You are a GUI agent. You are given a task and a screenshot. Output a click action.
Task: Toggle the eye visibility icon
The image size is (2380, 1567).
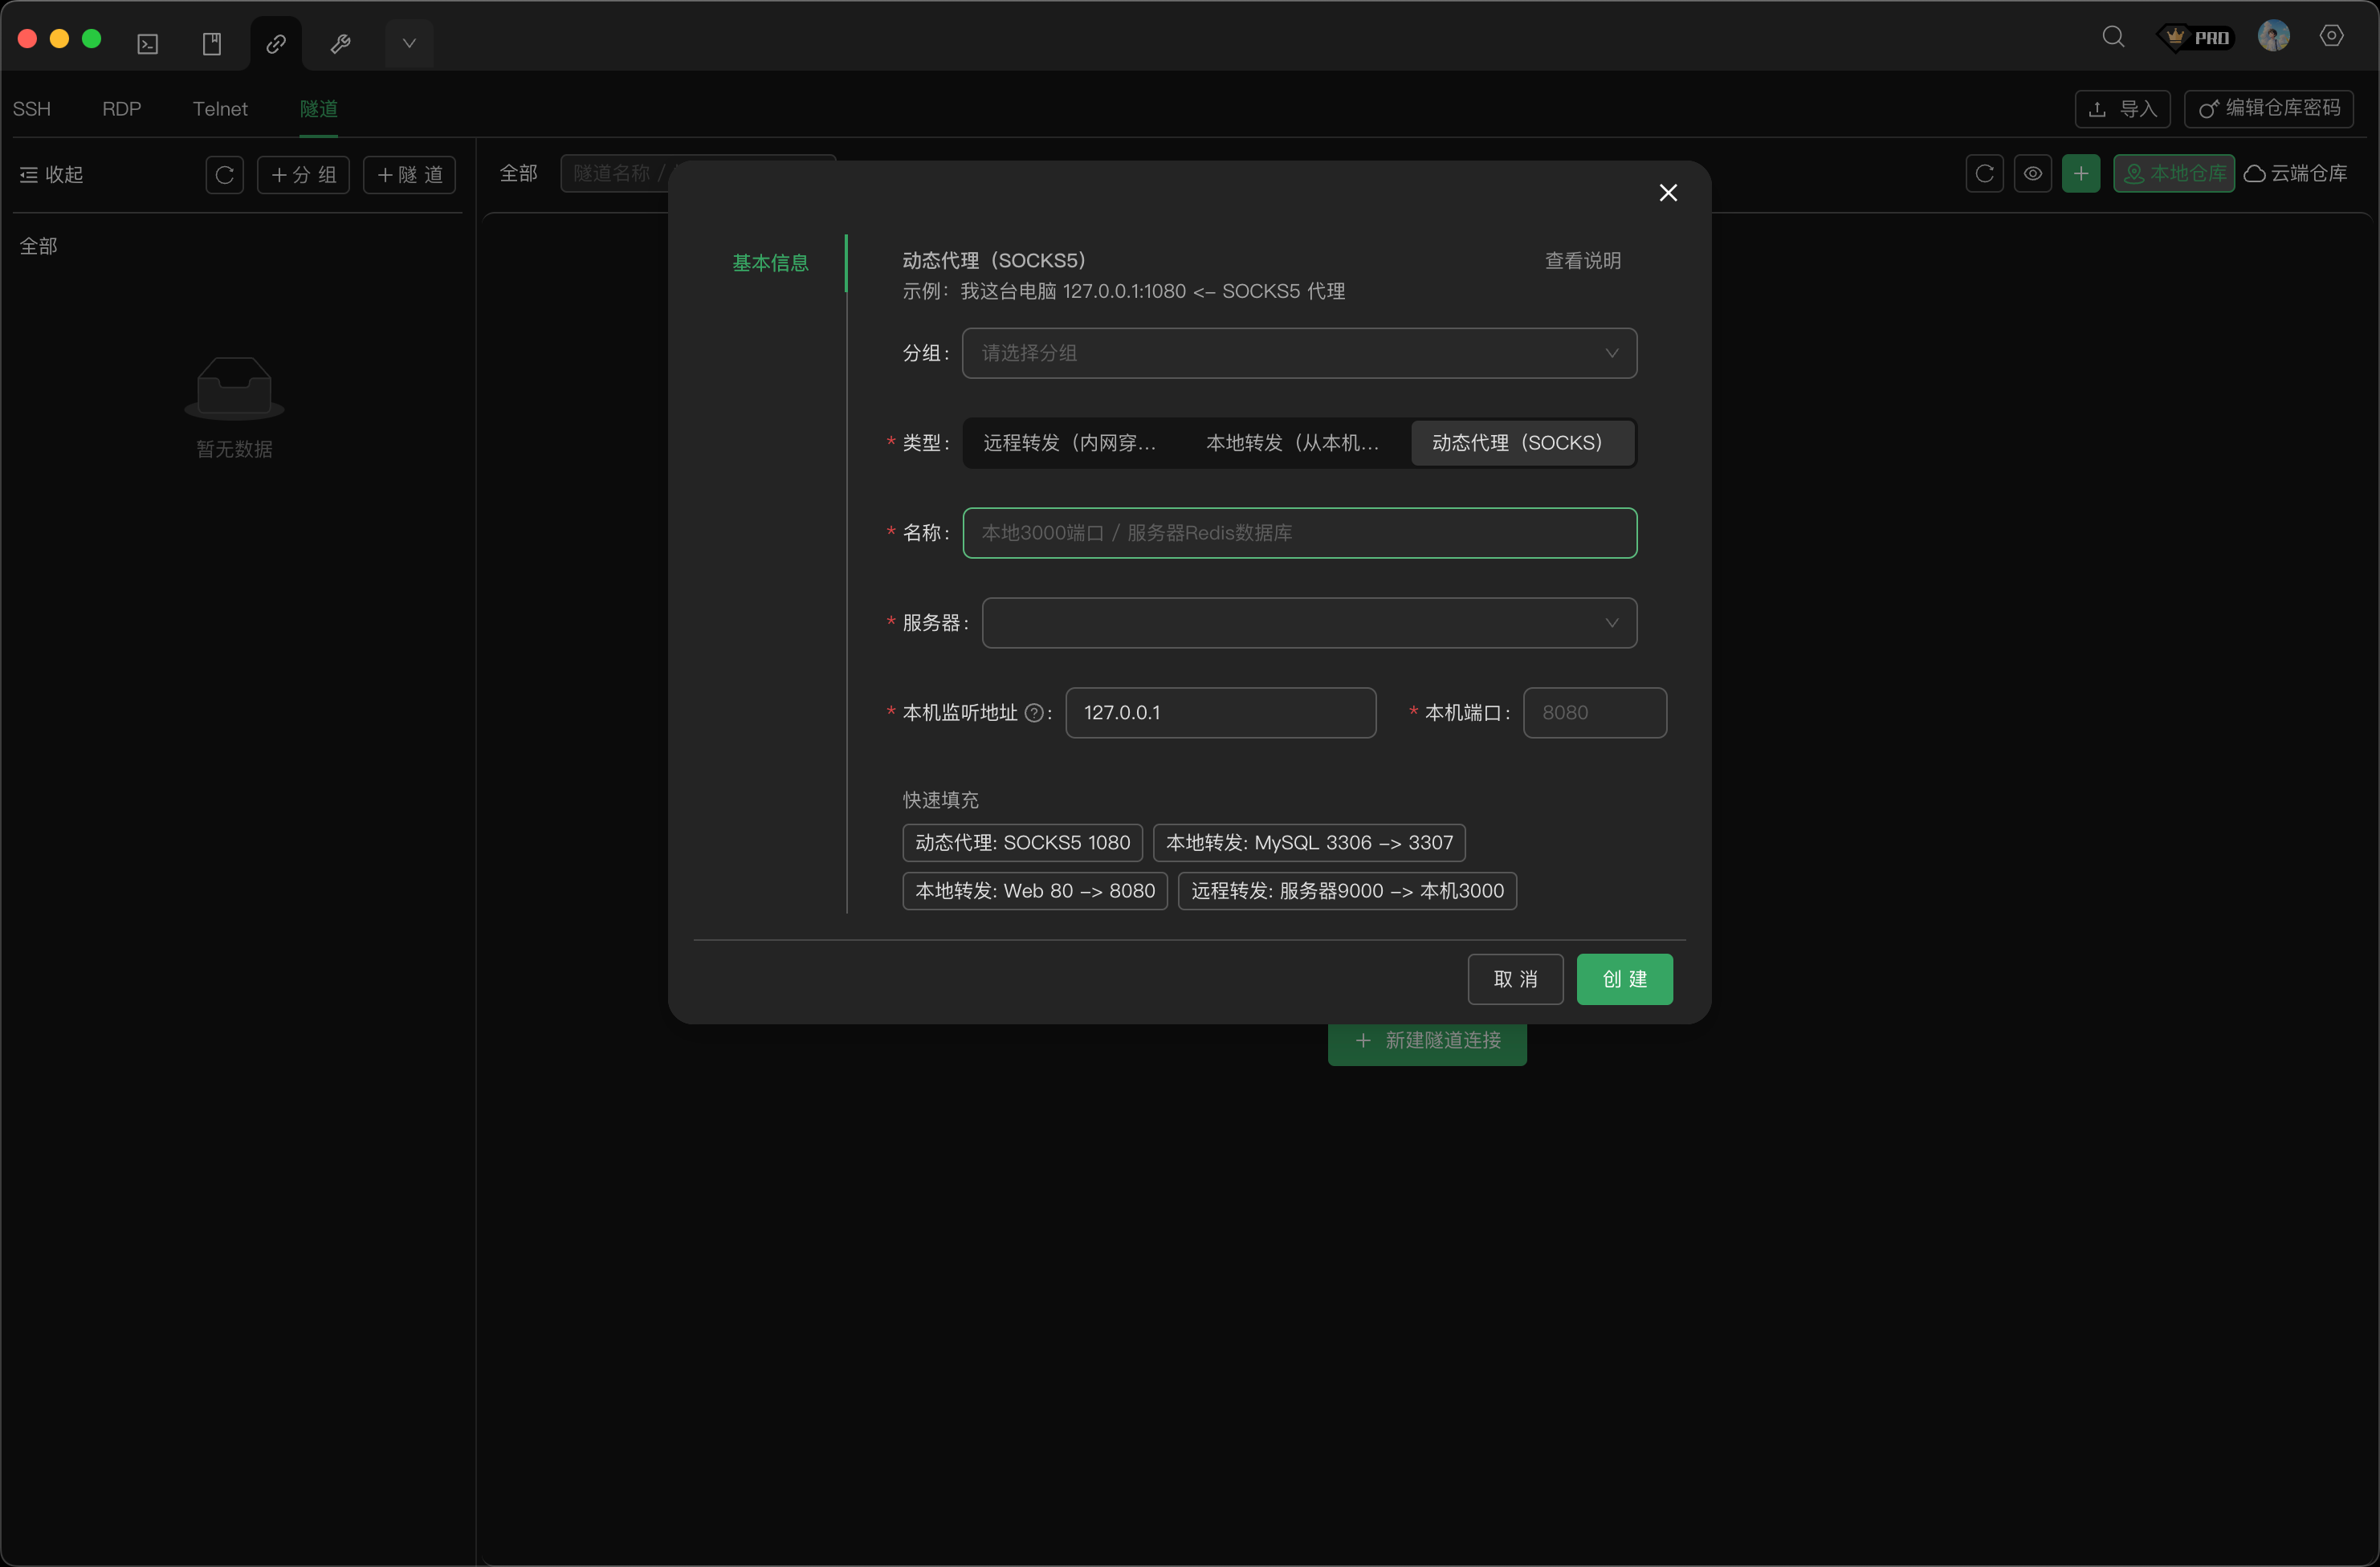(2032, 174)
